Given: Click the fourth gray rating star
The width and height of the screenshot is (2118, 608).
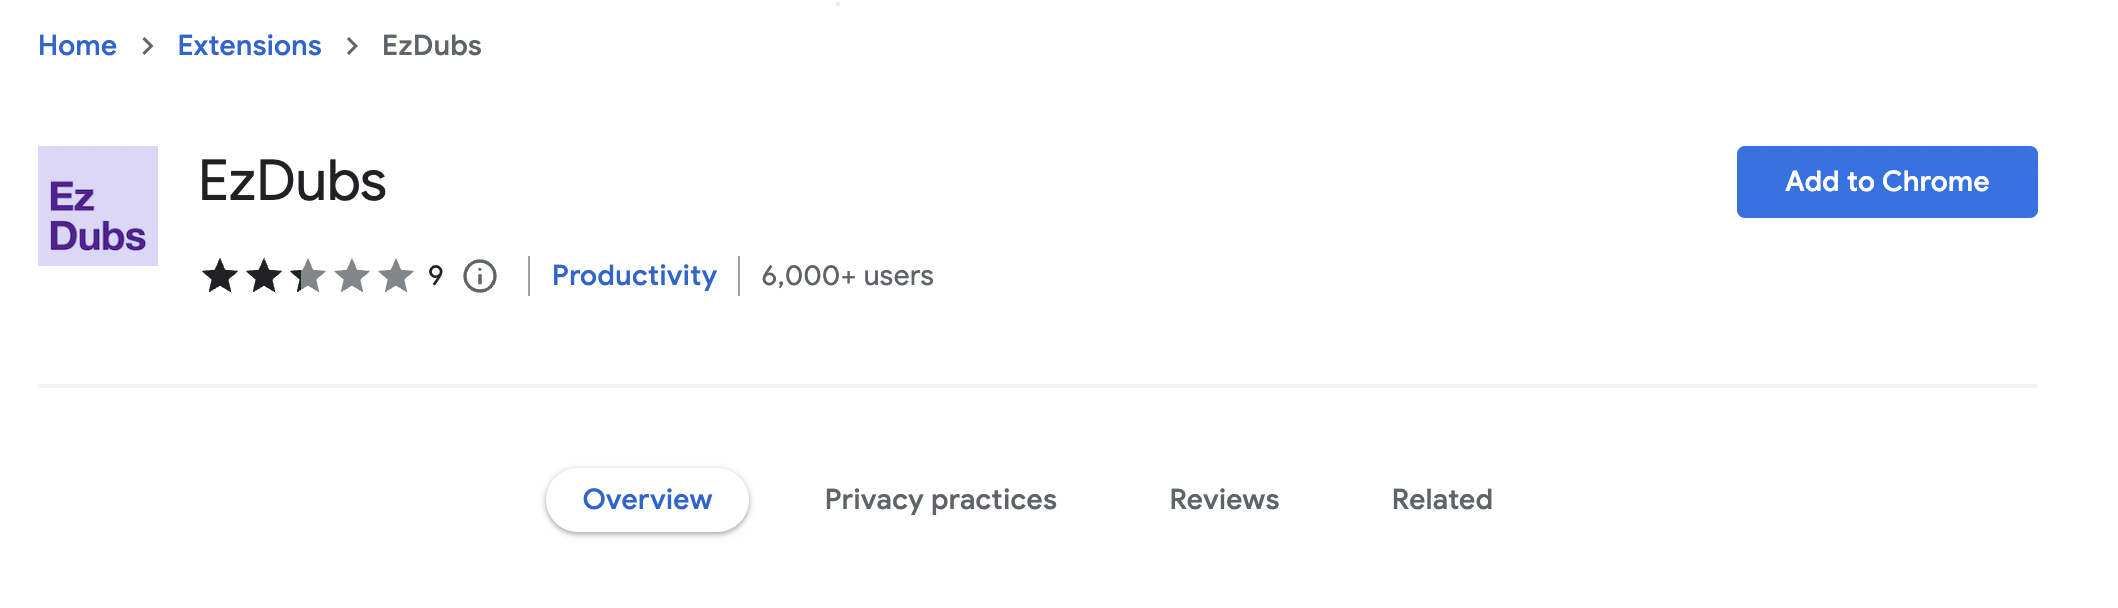Looking at the screenshot, I should (x=352, y=276).
